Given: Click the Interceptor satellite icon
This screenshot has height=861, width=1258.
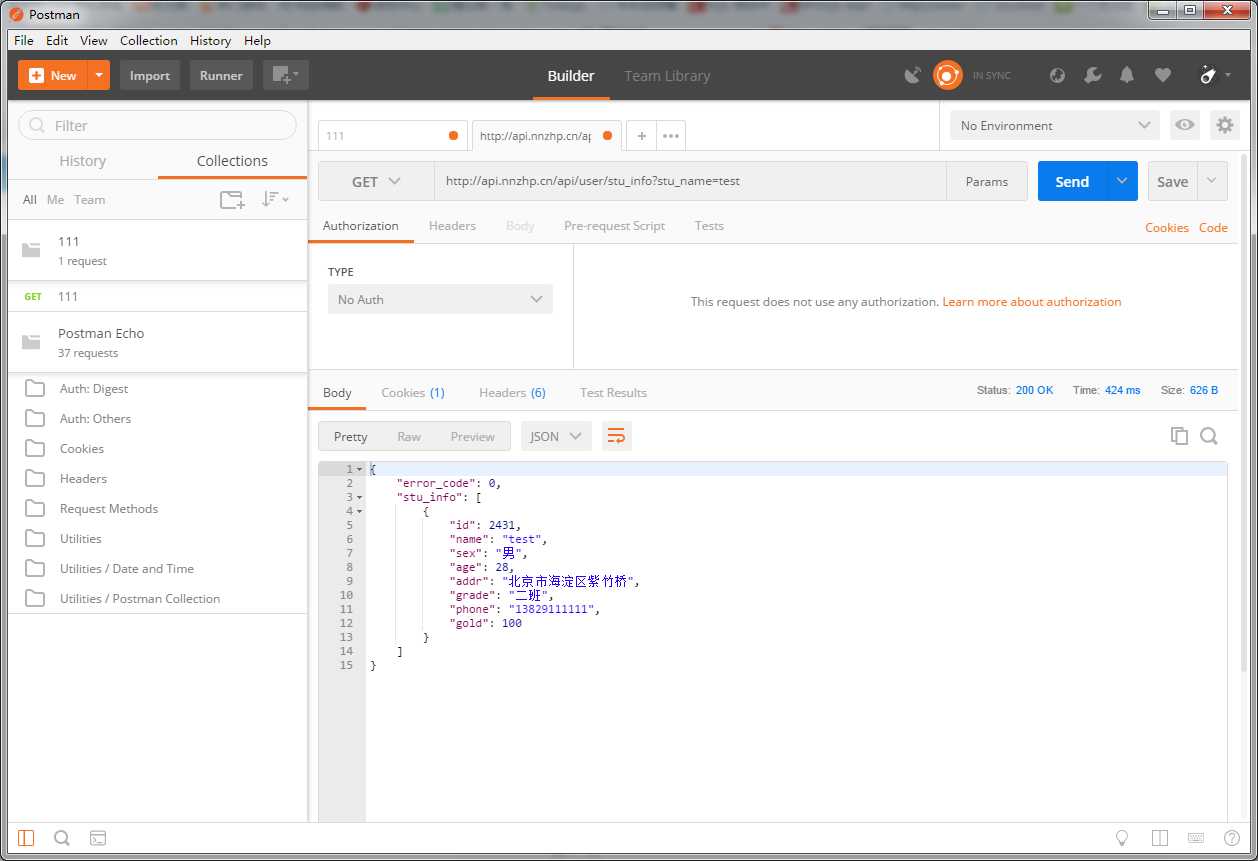Looking at the screenshot, I should pos(912,75).
